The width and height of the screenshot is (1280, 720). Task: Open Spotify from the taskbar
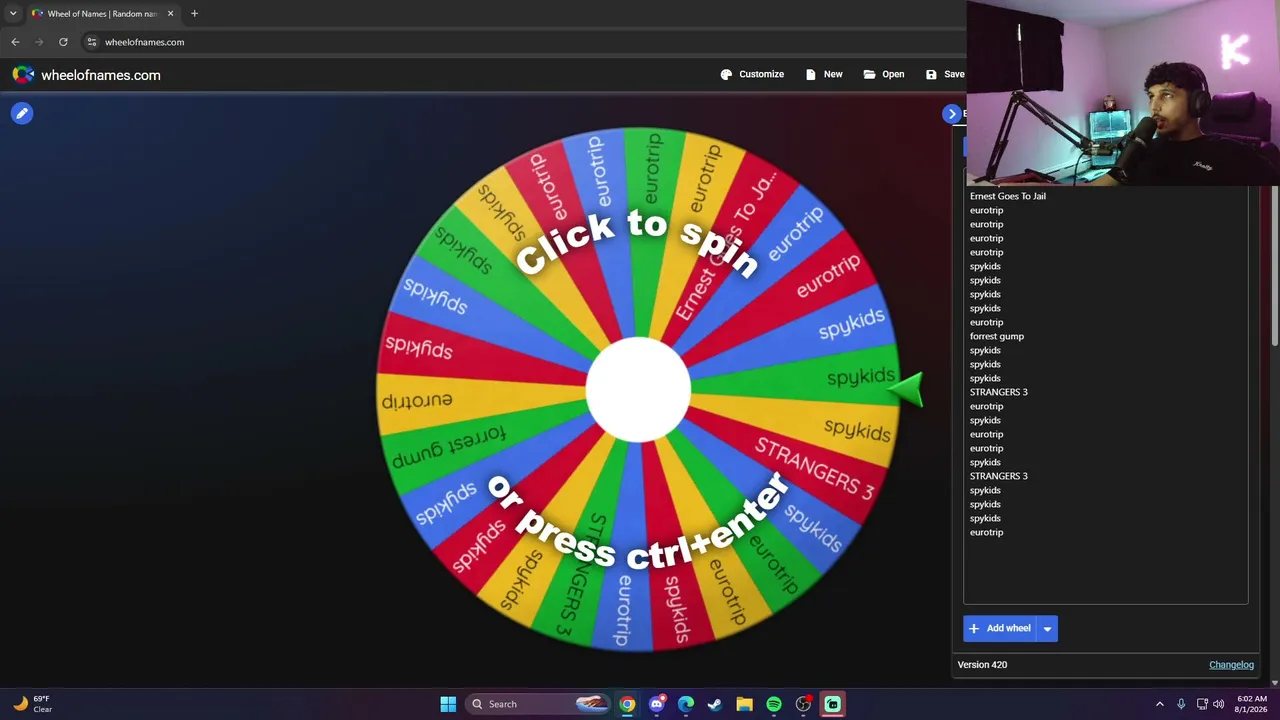click(774, 704)
